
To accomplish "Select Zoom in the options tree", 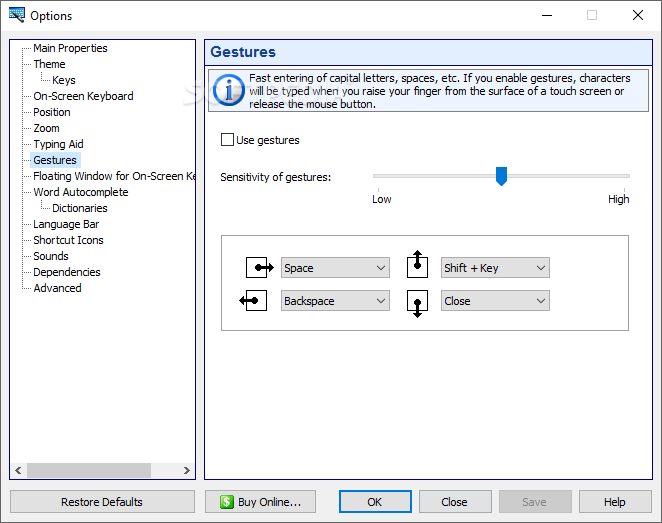I will (46, 128).
